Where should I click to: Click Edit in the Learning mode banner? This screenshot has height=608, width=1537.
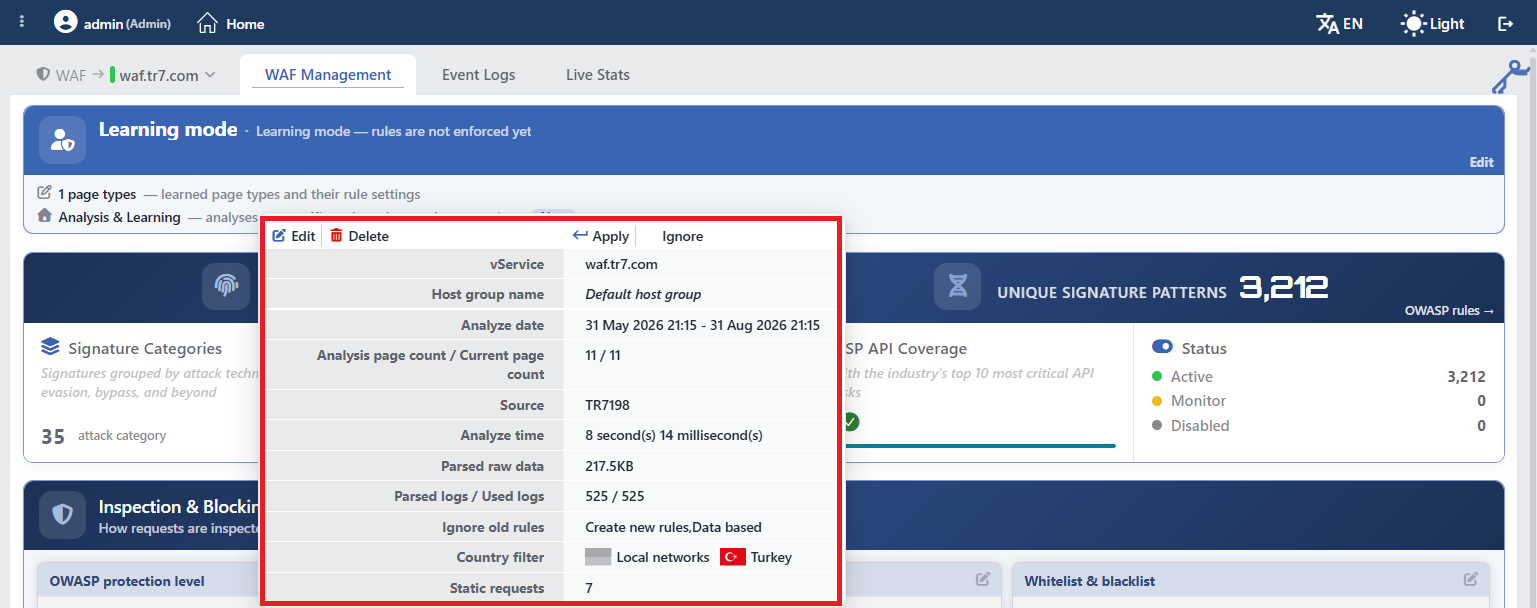point(1481,162)
